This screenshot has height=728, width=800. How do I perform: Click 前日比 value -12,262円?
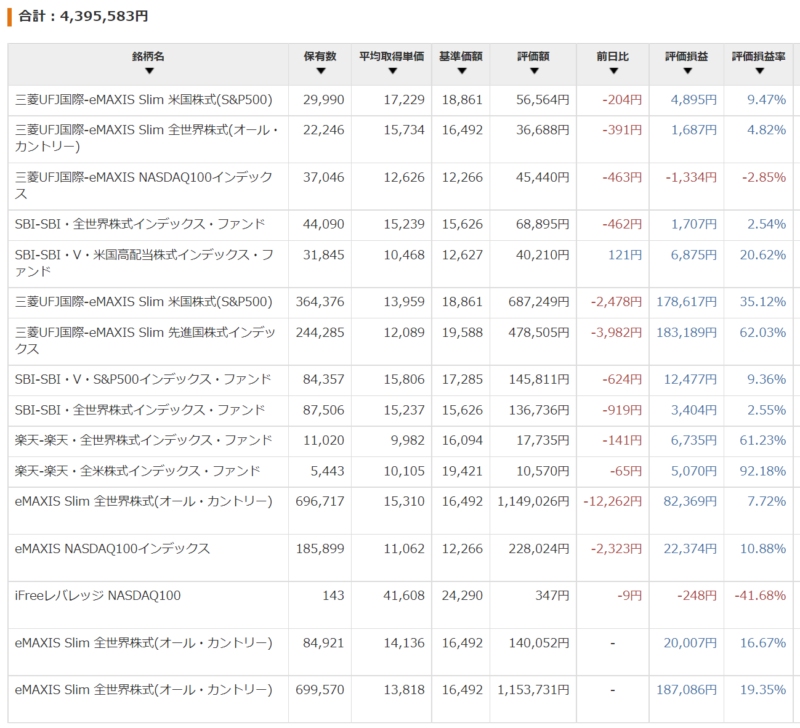tap(613, 501)
